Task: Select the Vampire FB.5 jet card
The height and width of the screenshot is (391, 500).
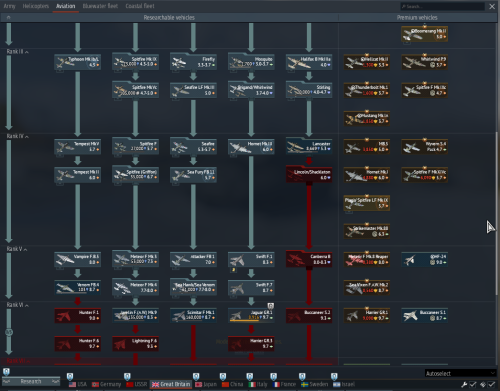Action: 78,259
